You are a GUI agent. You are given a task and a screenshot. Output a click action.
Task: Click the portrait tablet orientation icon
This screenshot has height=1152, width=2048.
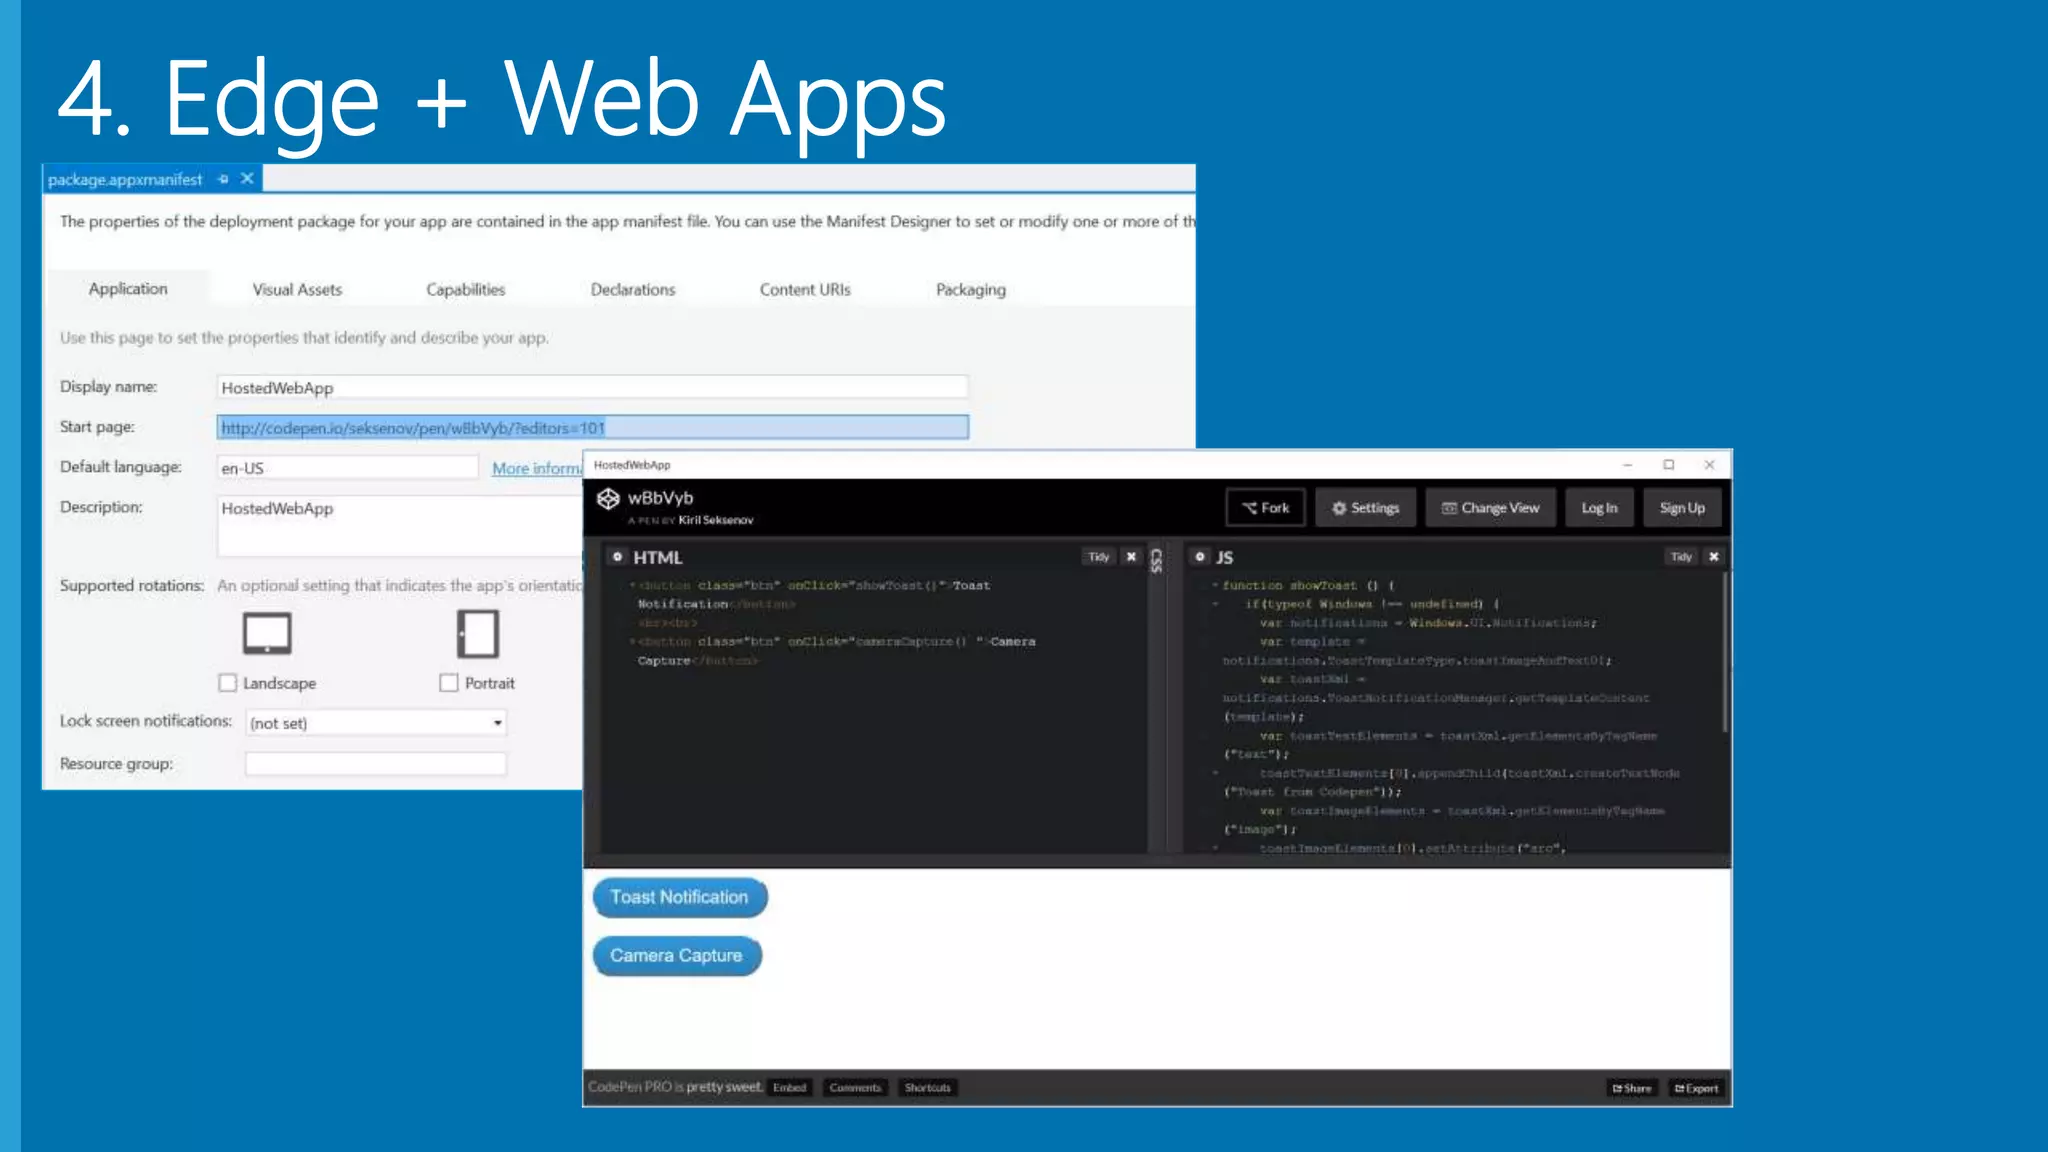point(478,633)
